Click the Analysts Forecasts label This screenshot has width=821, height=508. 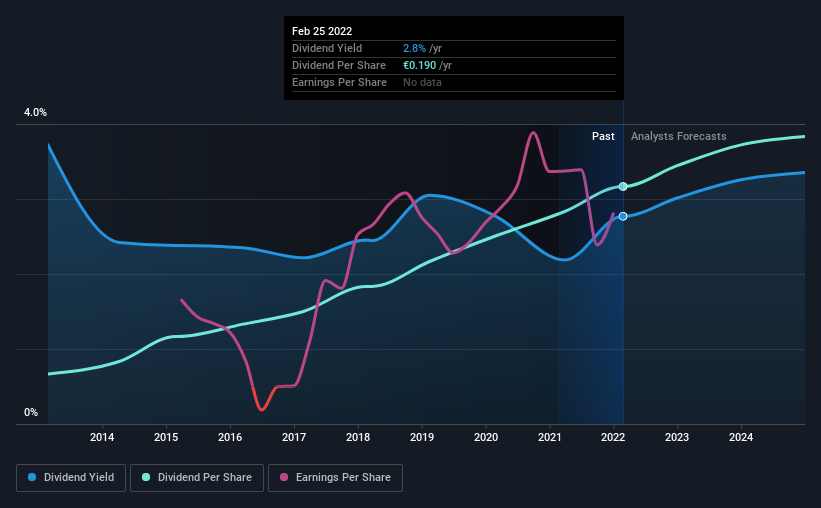point(679,136)
